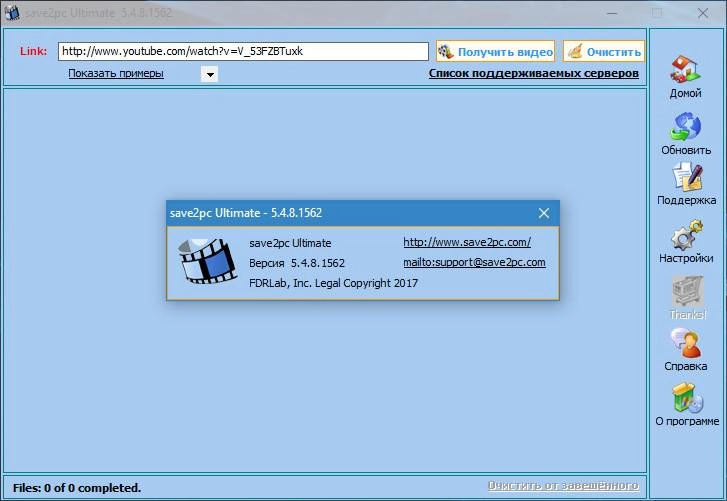727x501 pixels.
Task: Click the Получить видео button
Action: click(x=495, y=51)
